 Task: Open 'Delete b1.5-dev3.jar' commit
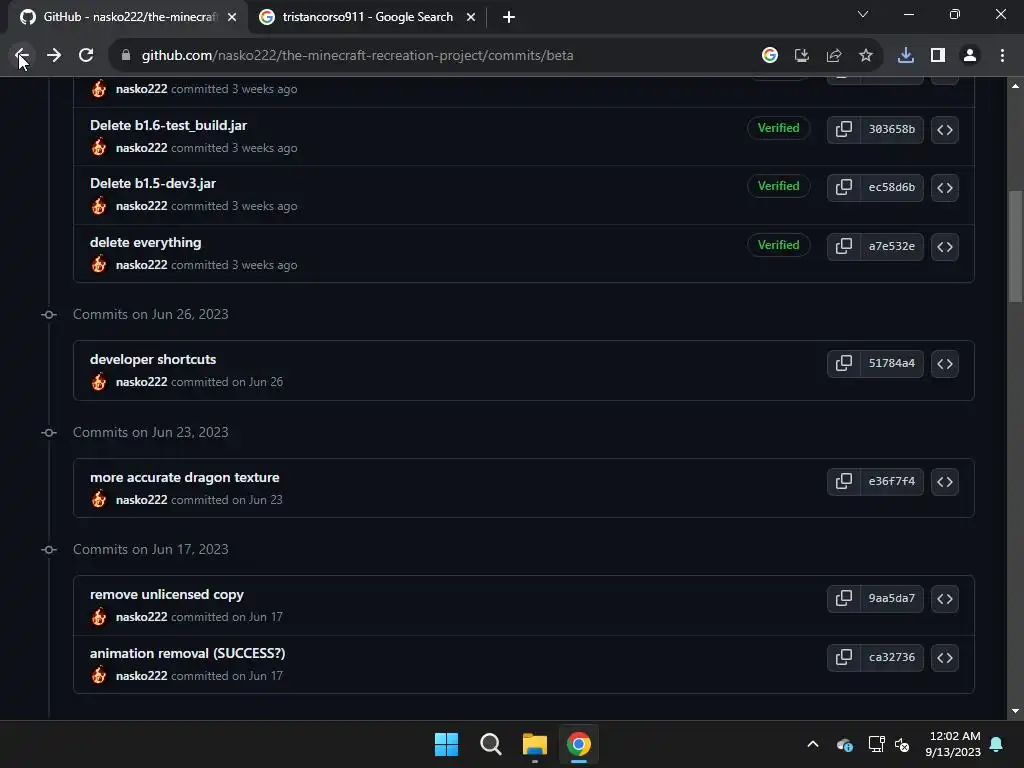tap(153, 184)
